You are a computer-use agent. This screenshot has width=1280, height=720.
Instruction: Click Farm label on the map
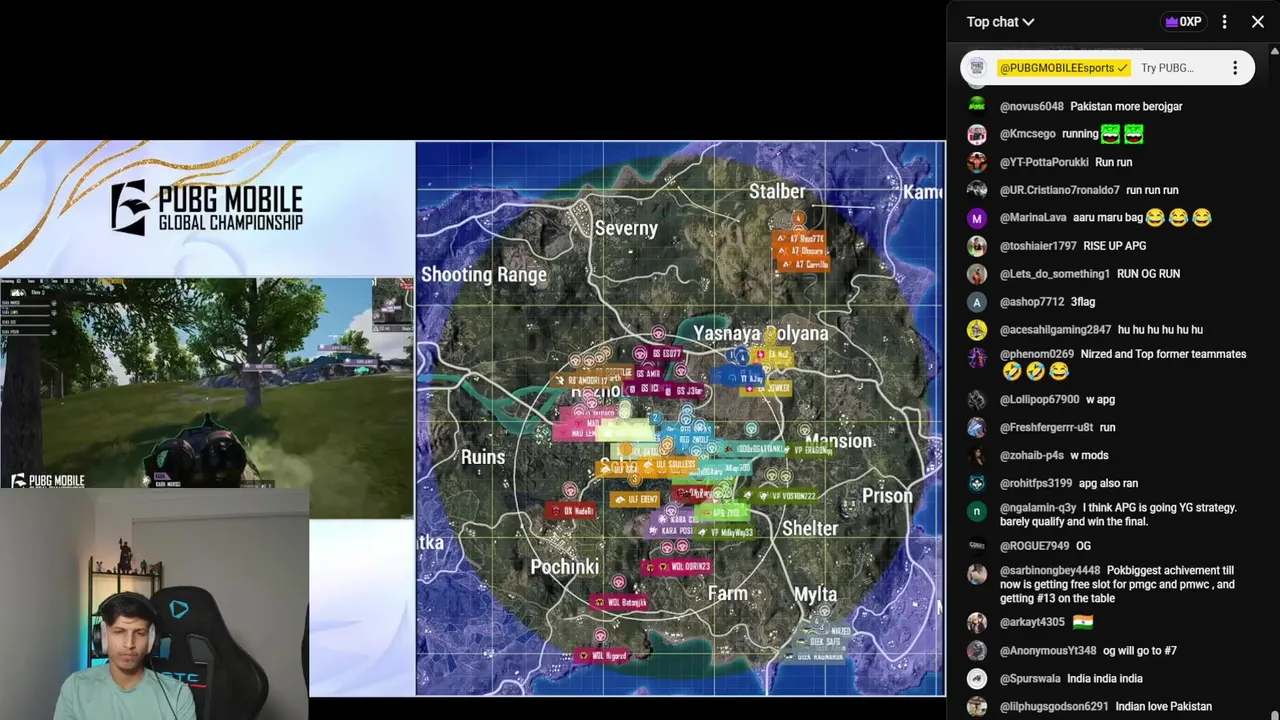727,594
